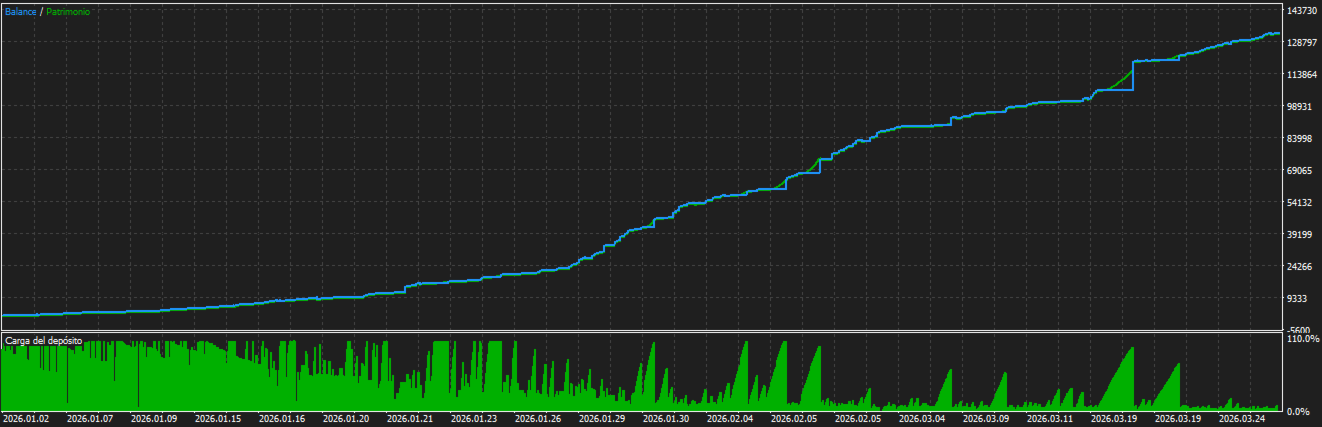Select the 143730 value on the price axis
This screenshot has width=1322, height=427.
tap(1303, 11)
